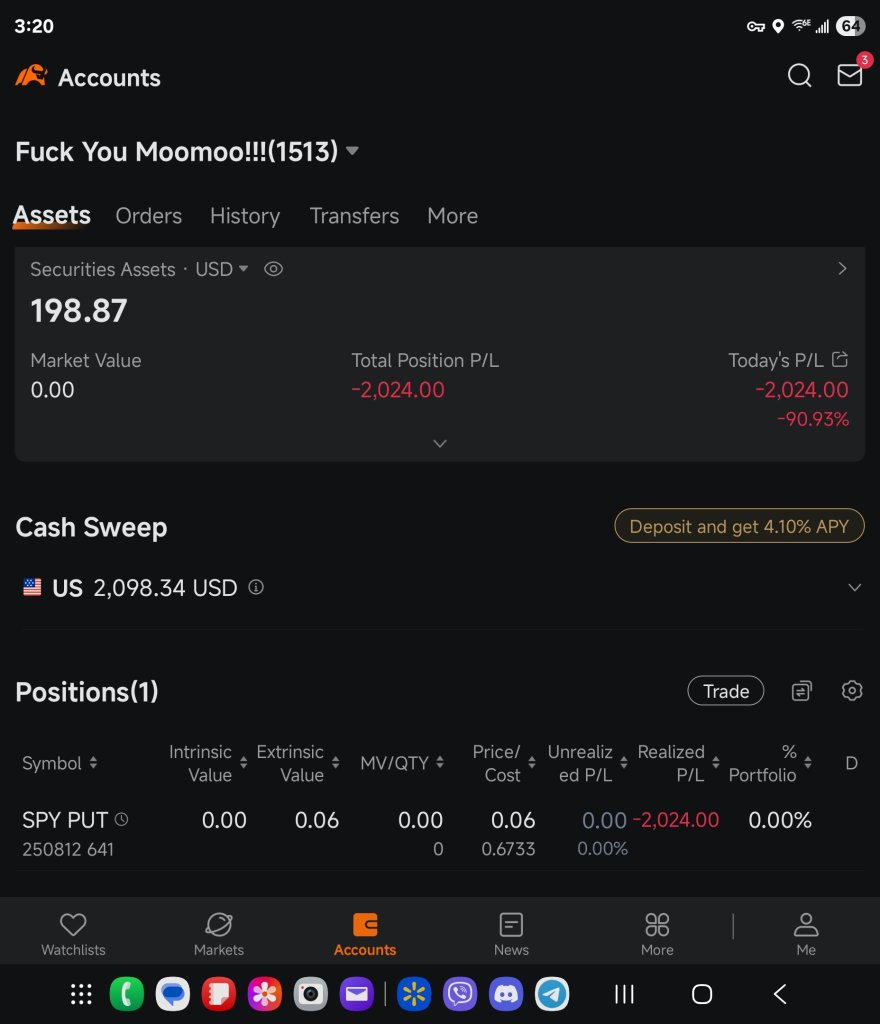Open the Discord app in dock
Image resolution: width=880 pixels, height=1024 pixels.
tap(506, 994)
